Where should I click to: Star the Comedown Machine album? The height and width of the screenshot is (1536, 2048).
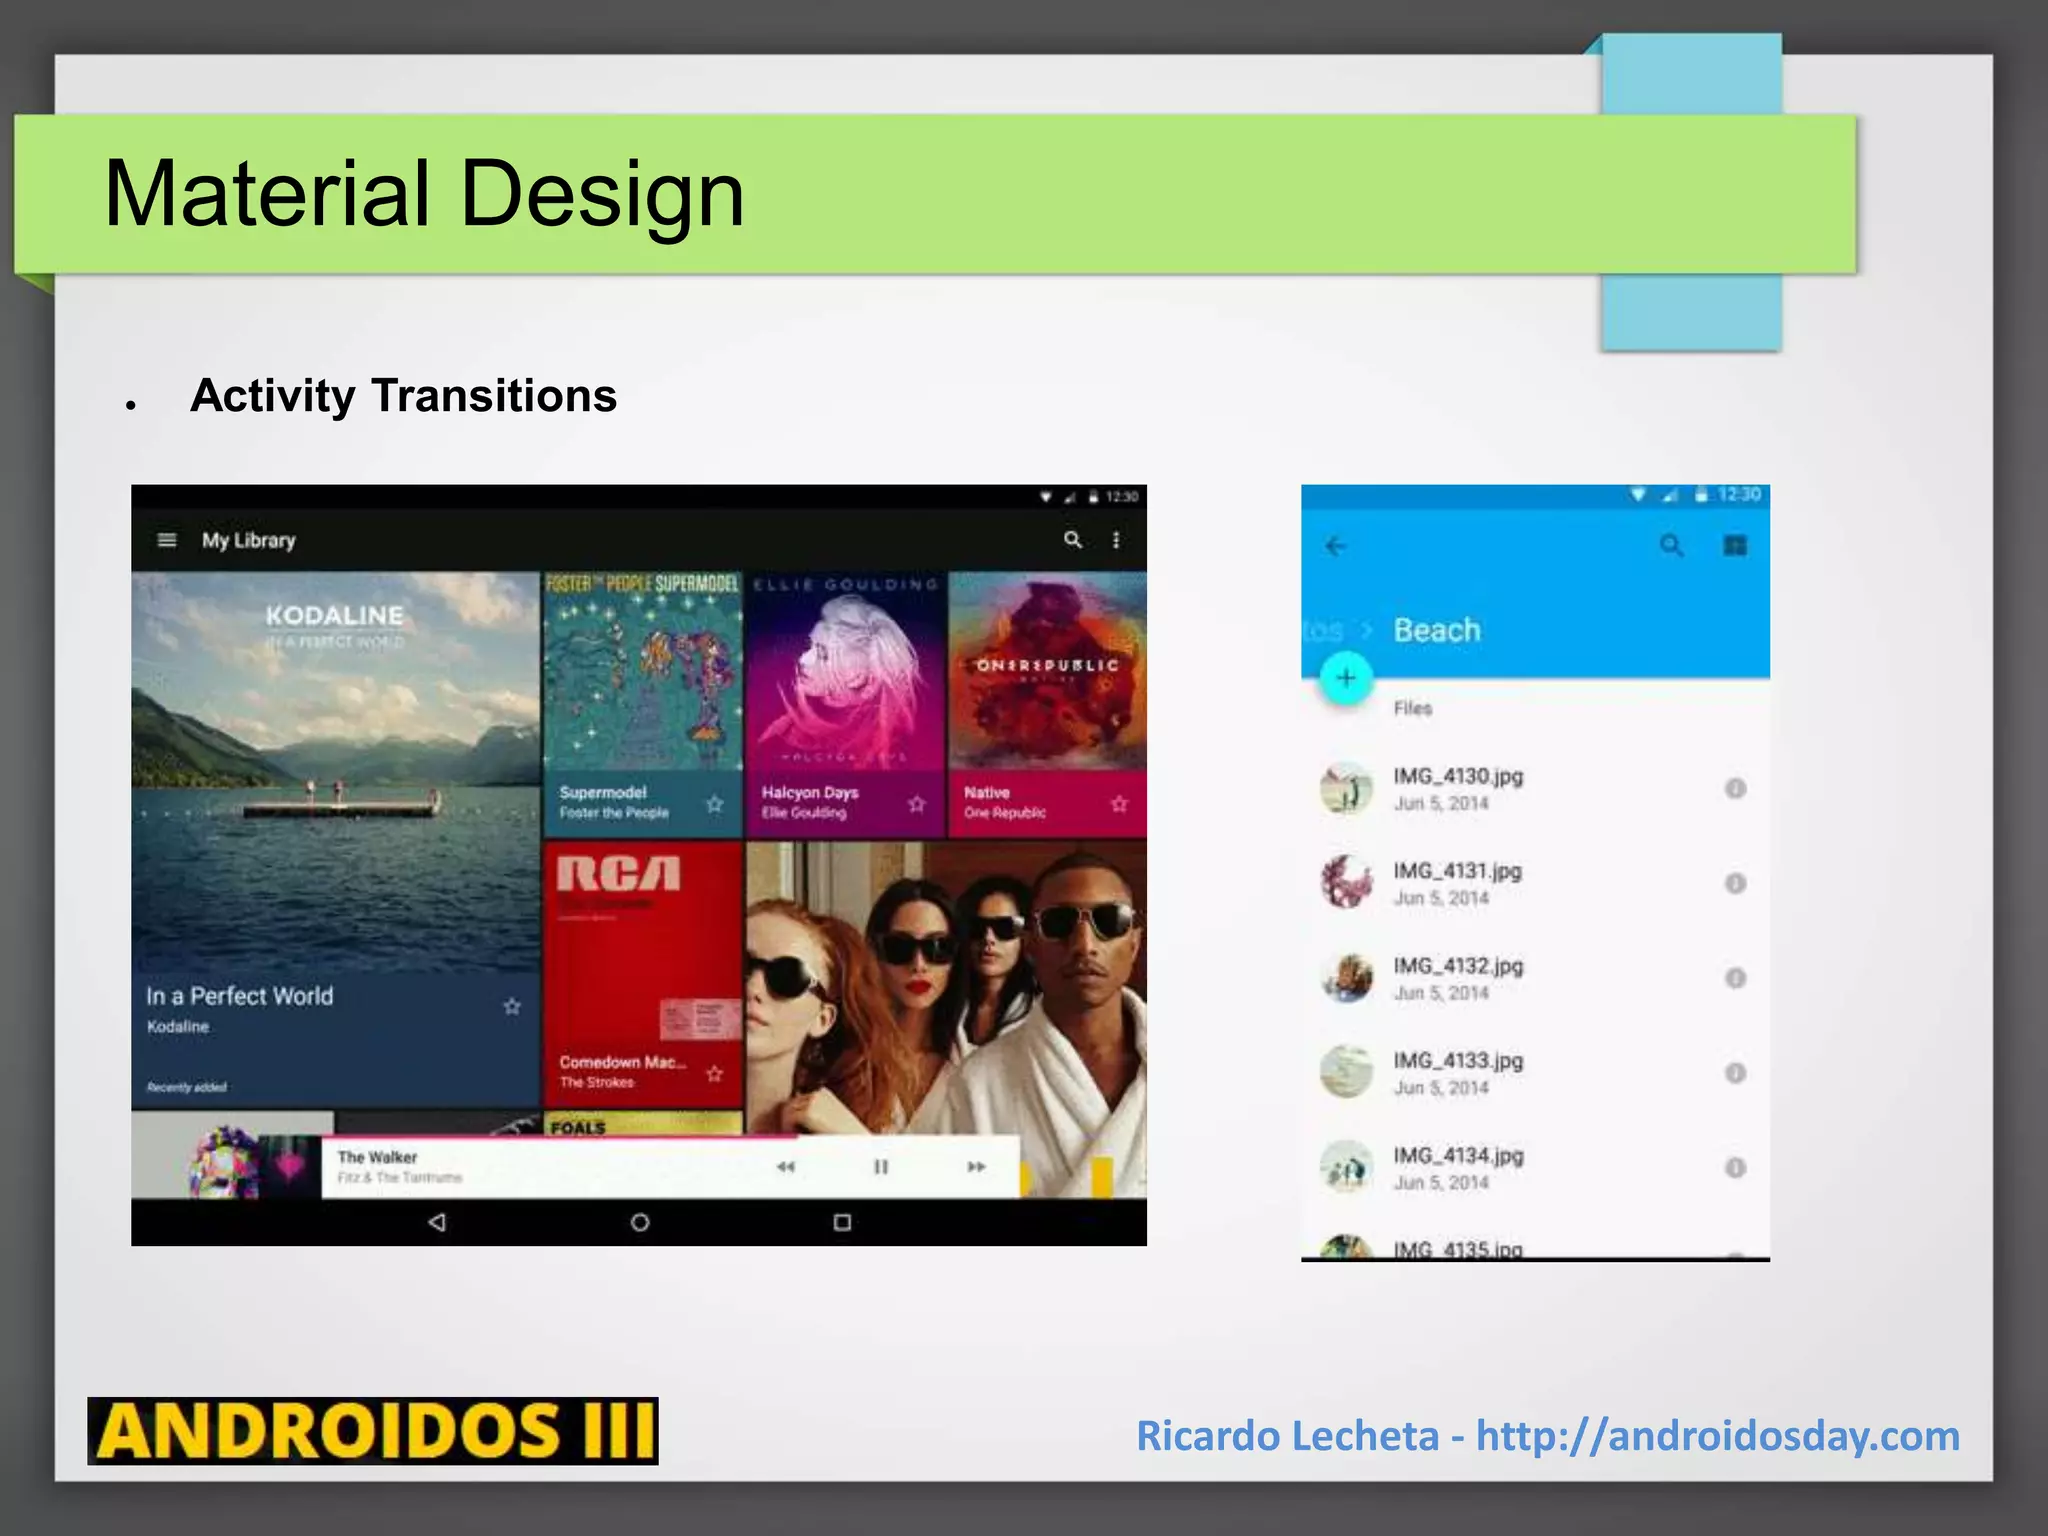coord(715,1073)
